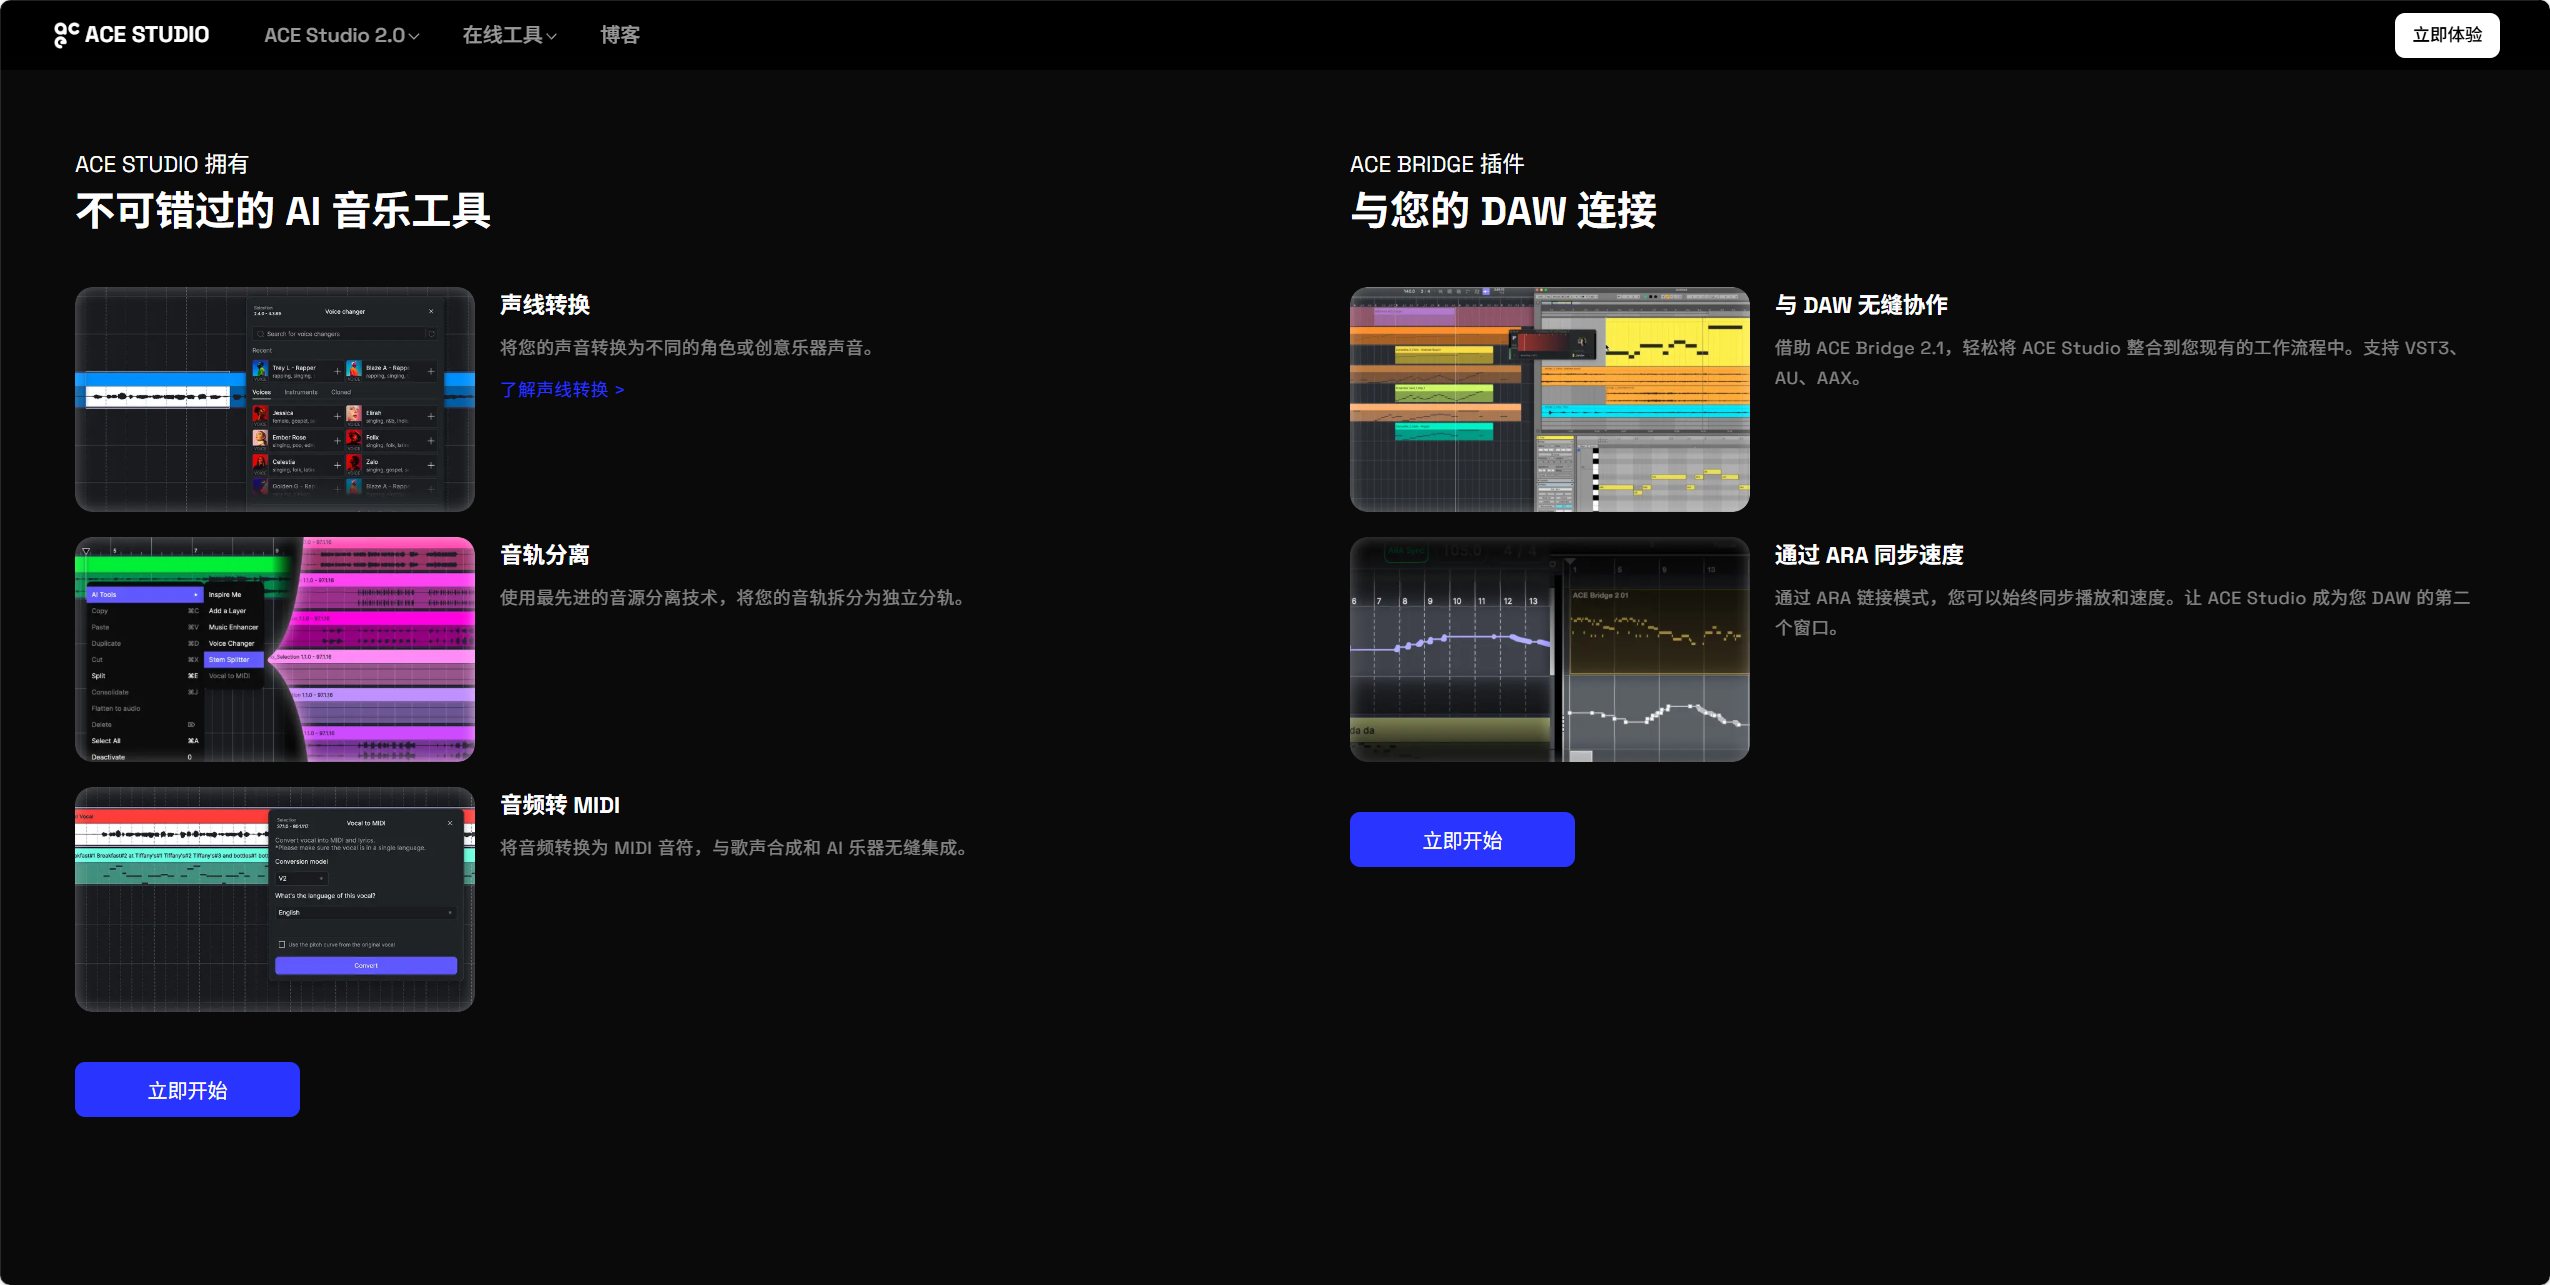Click the 与 DAW 无缝协作 heading

1861,305
